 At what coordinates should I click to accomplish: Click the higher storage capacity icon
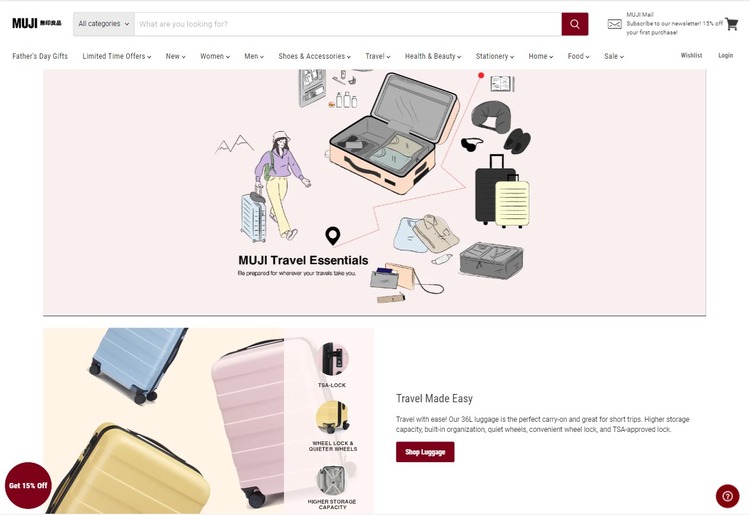point(332,481)
